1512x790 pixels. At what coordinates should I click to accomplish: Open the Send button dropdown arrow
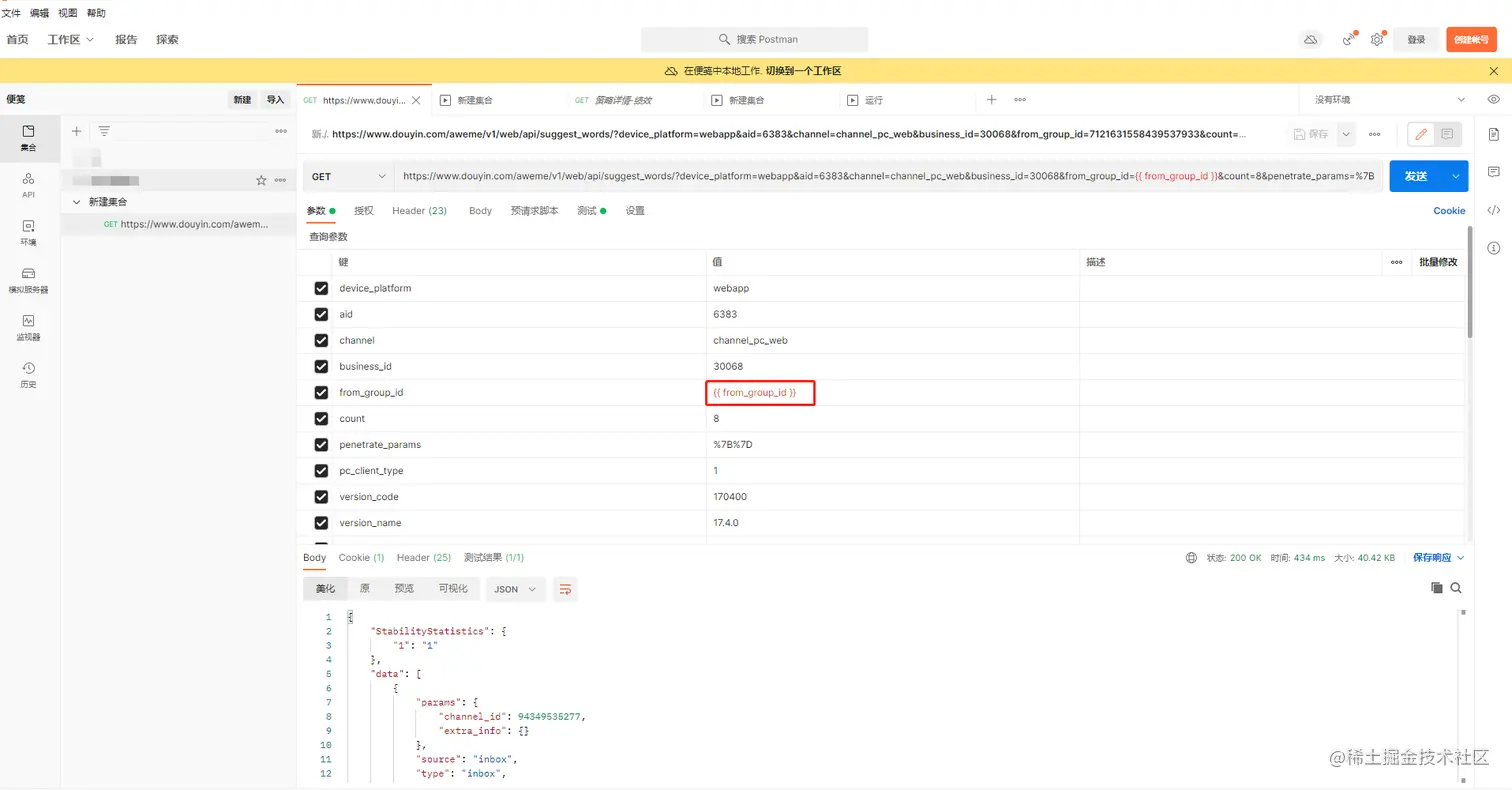point(1455,176)
